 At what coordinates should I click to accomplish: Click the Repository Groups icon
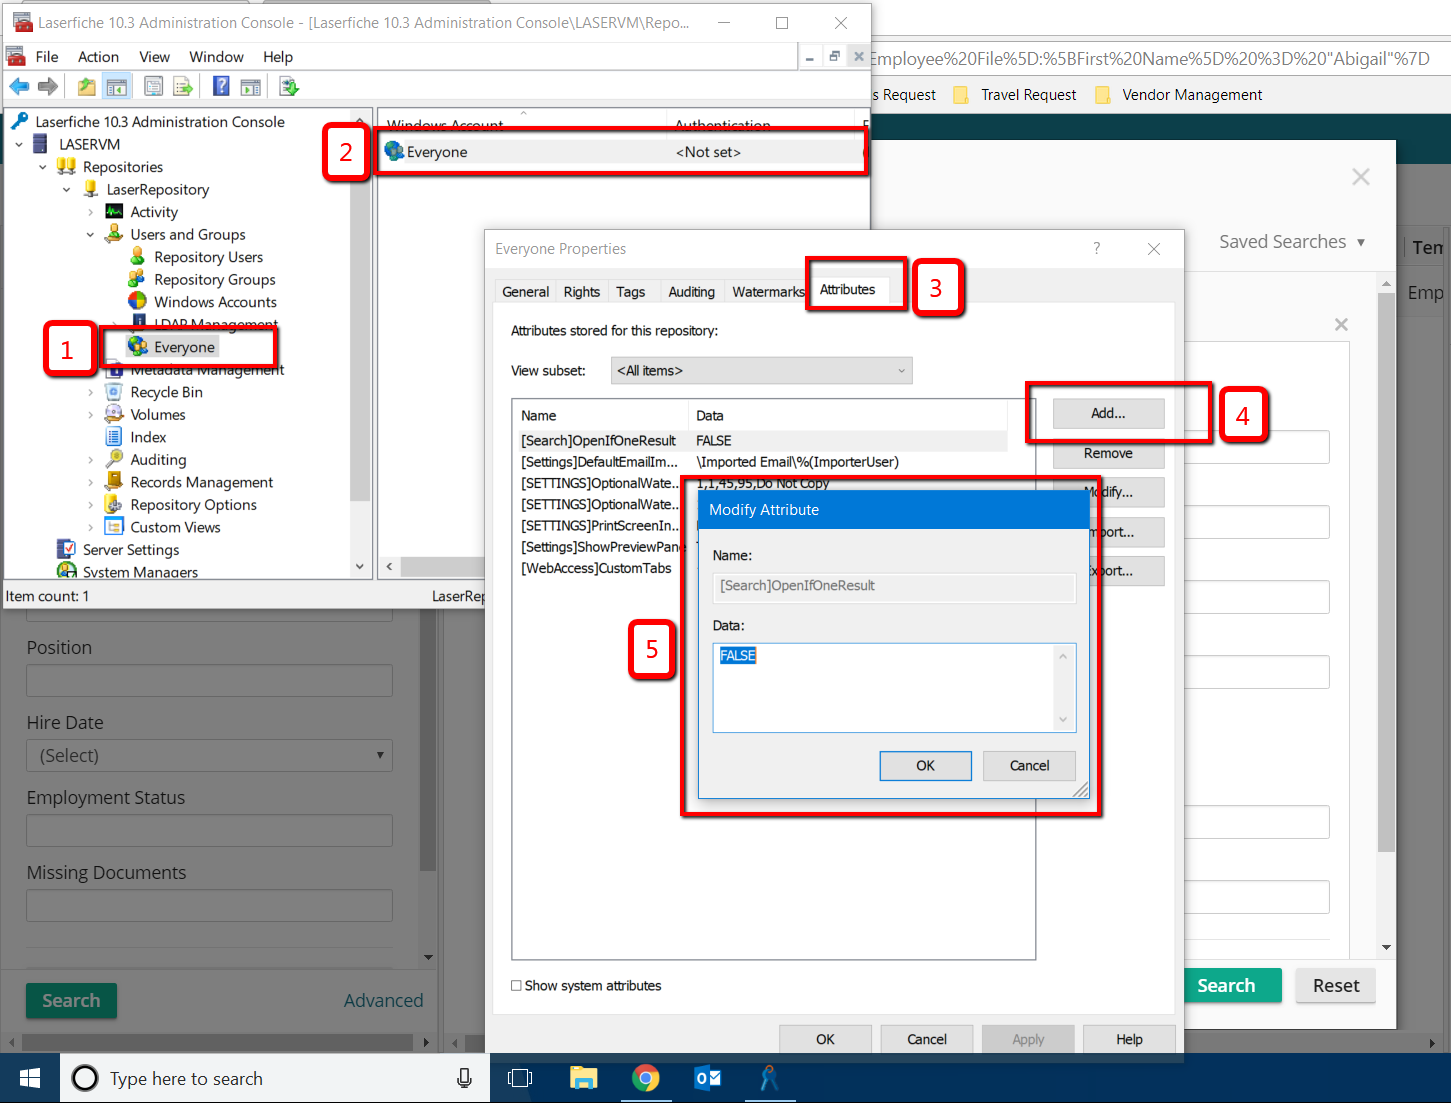(x=138, y=279)
